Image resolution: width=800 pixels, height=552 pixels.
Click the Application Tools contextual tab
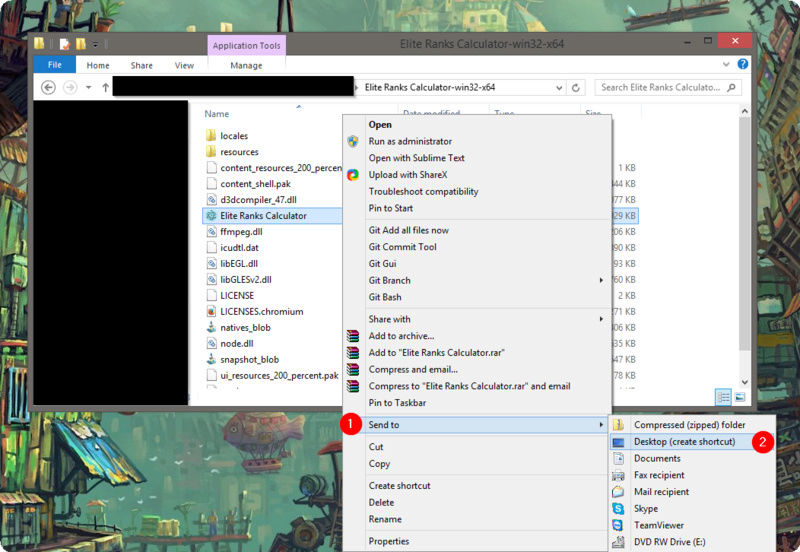(246, 45)
